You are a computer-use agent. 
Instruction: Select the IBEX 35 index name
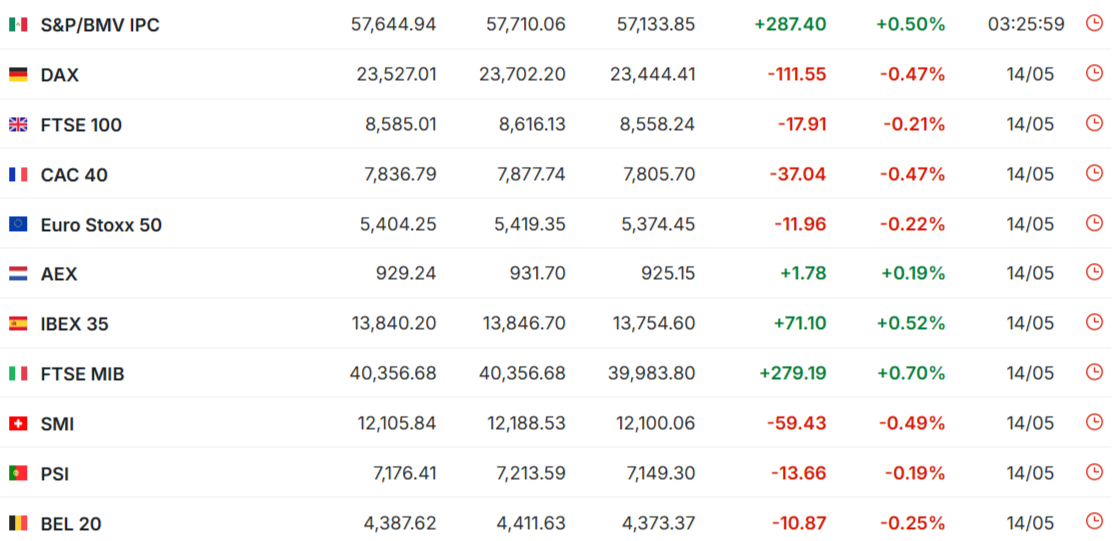[75, 324]
